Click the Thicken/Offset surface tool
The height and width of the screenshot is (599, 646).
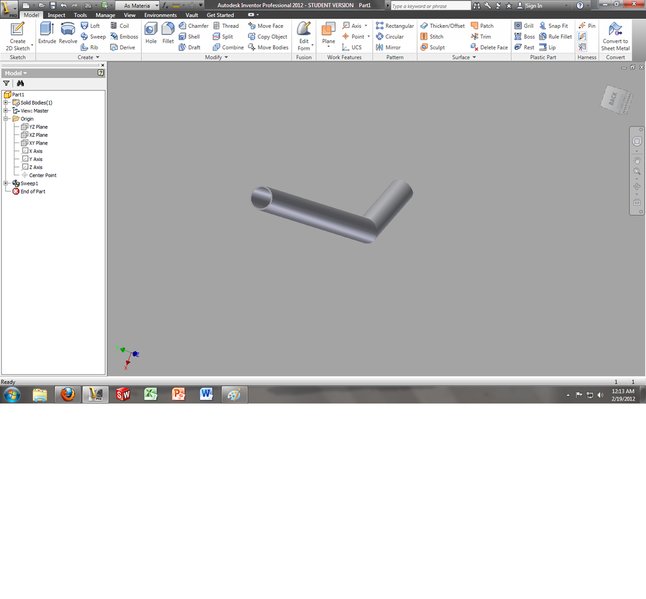click(x=442, y=26)
